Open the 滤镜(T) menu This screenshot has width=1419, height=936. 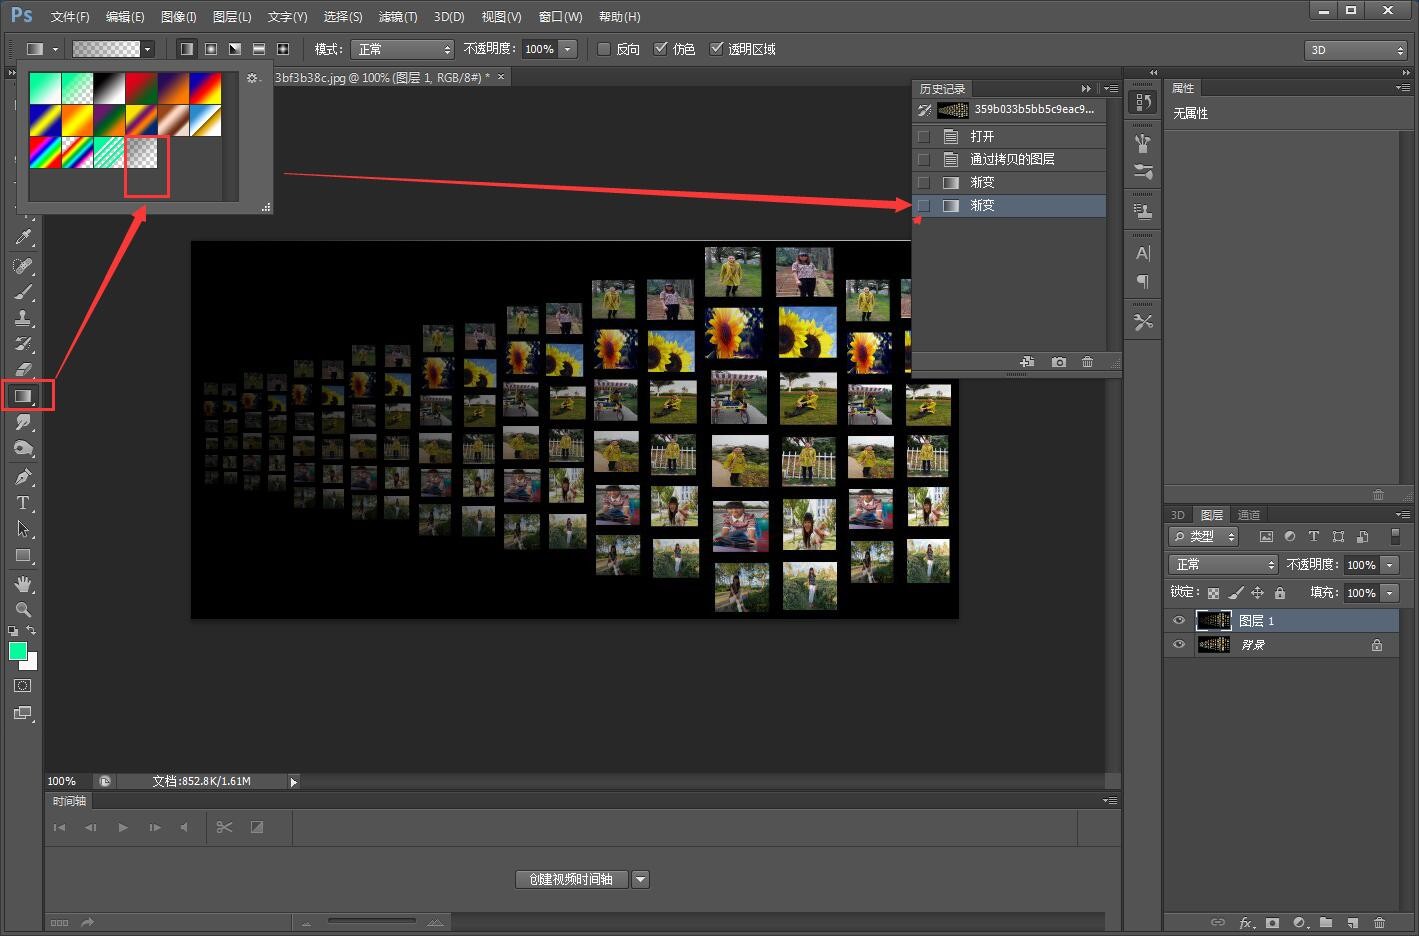(x=398, y=17)
